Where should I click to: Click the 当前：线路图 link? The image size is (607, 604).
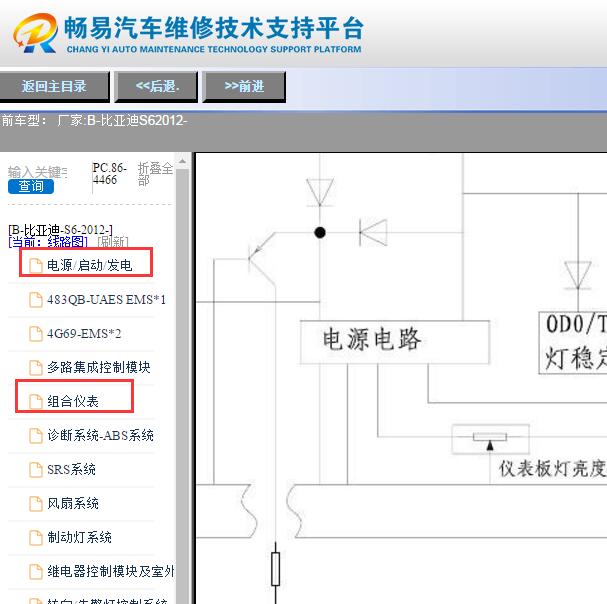48,242
